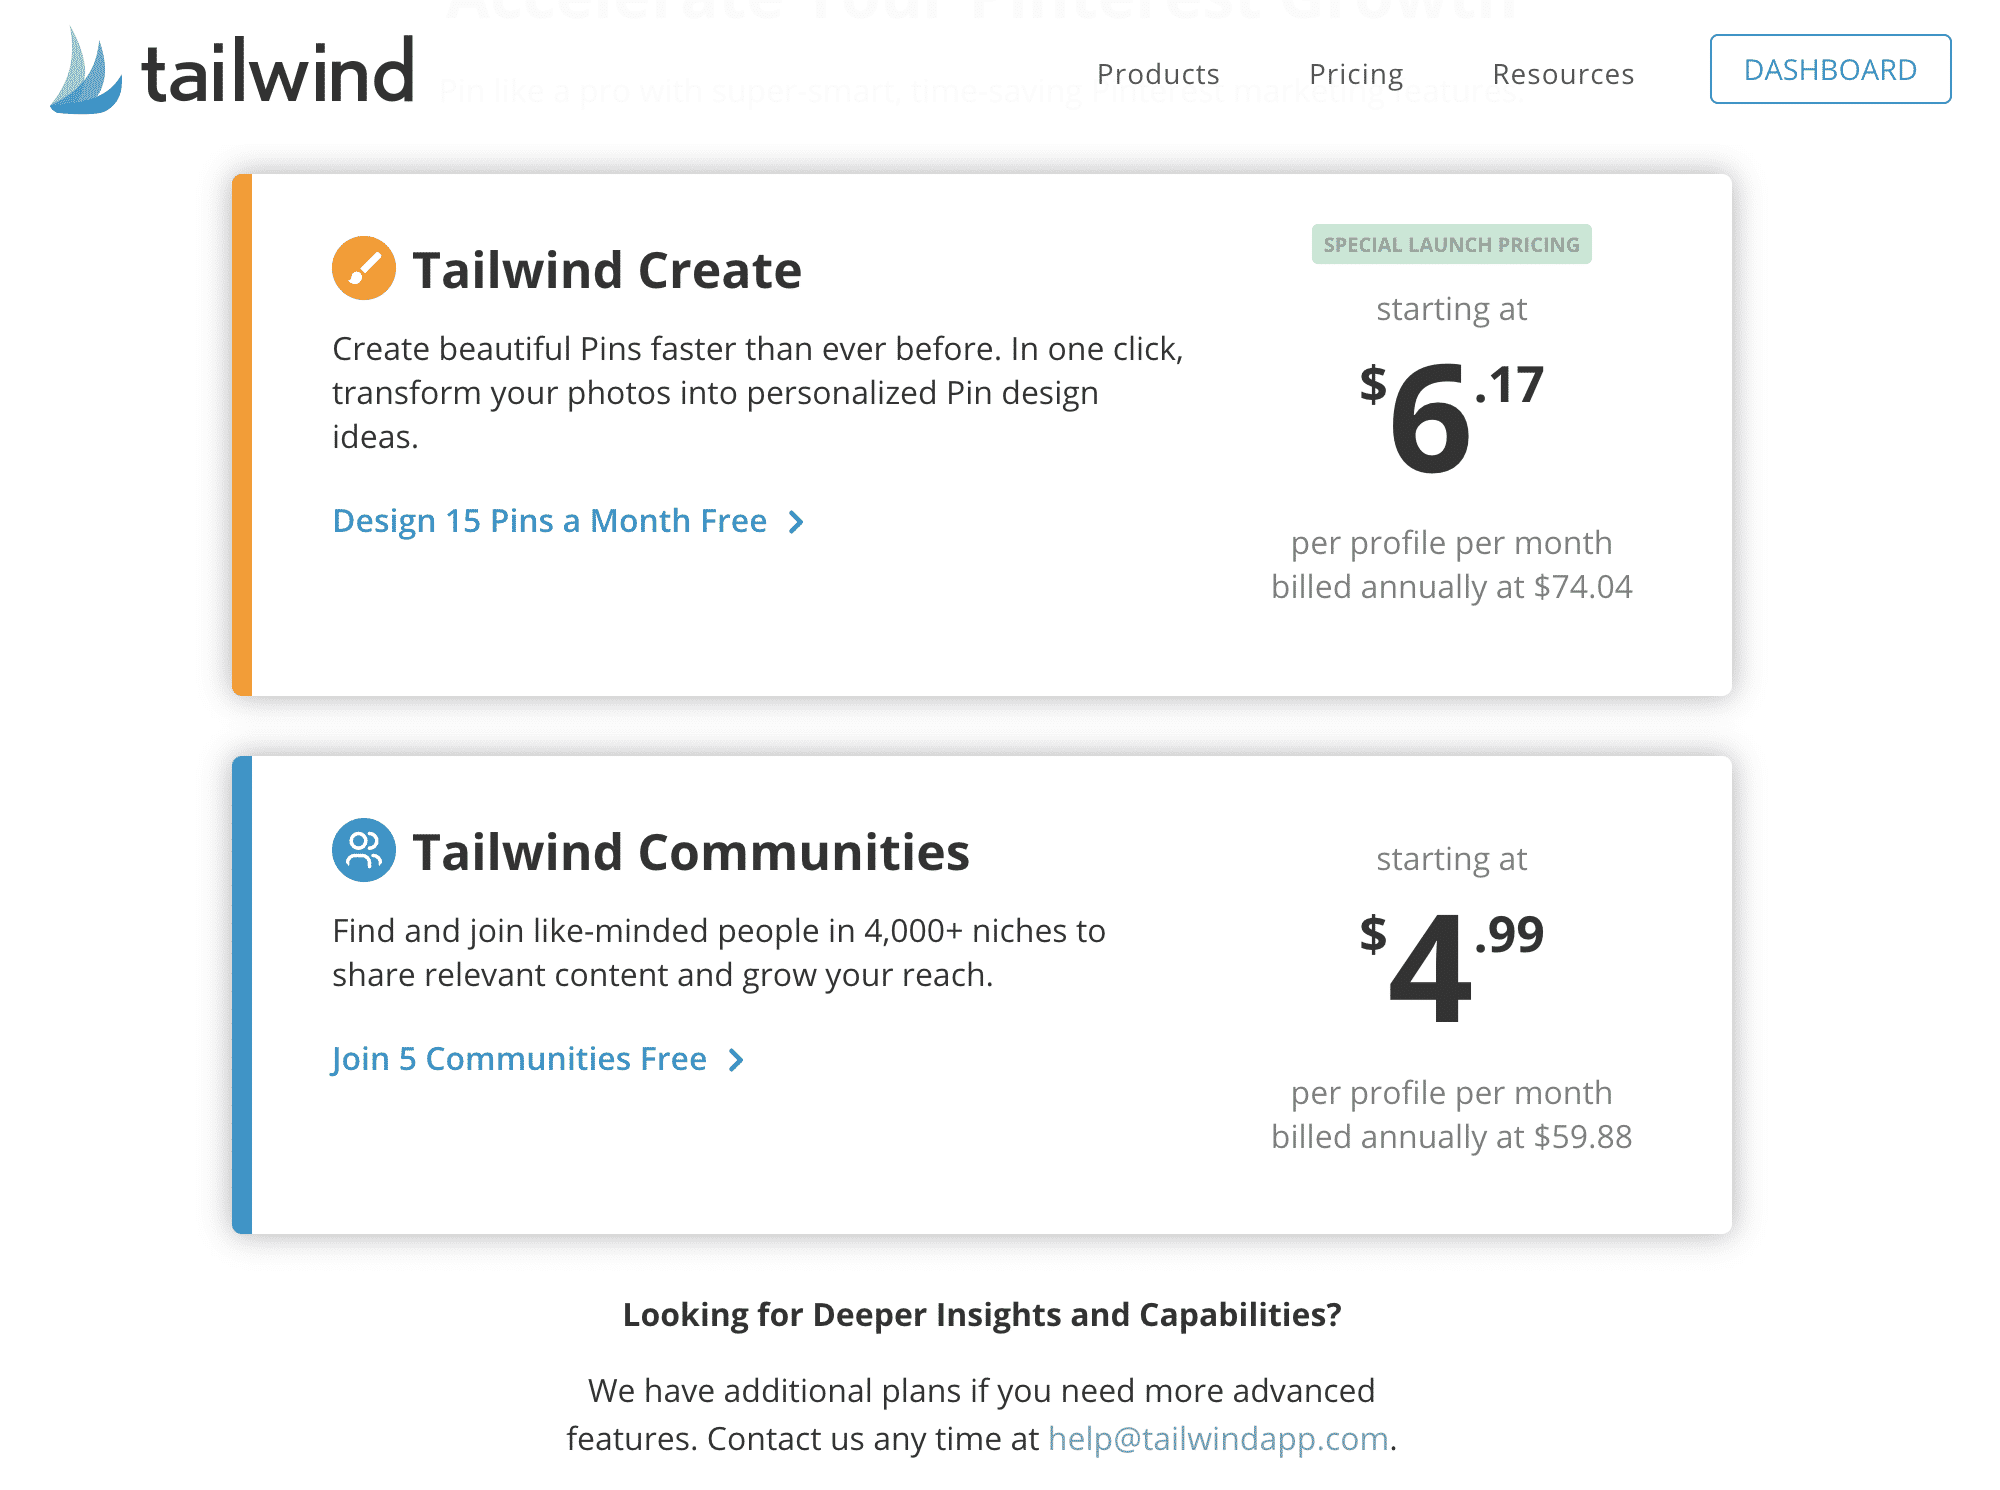2000x1490 pixels.
Task: Click the Tailwind sailboat logo icon
Action: (x=86, y=72)
